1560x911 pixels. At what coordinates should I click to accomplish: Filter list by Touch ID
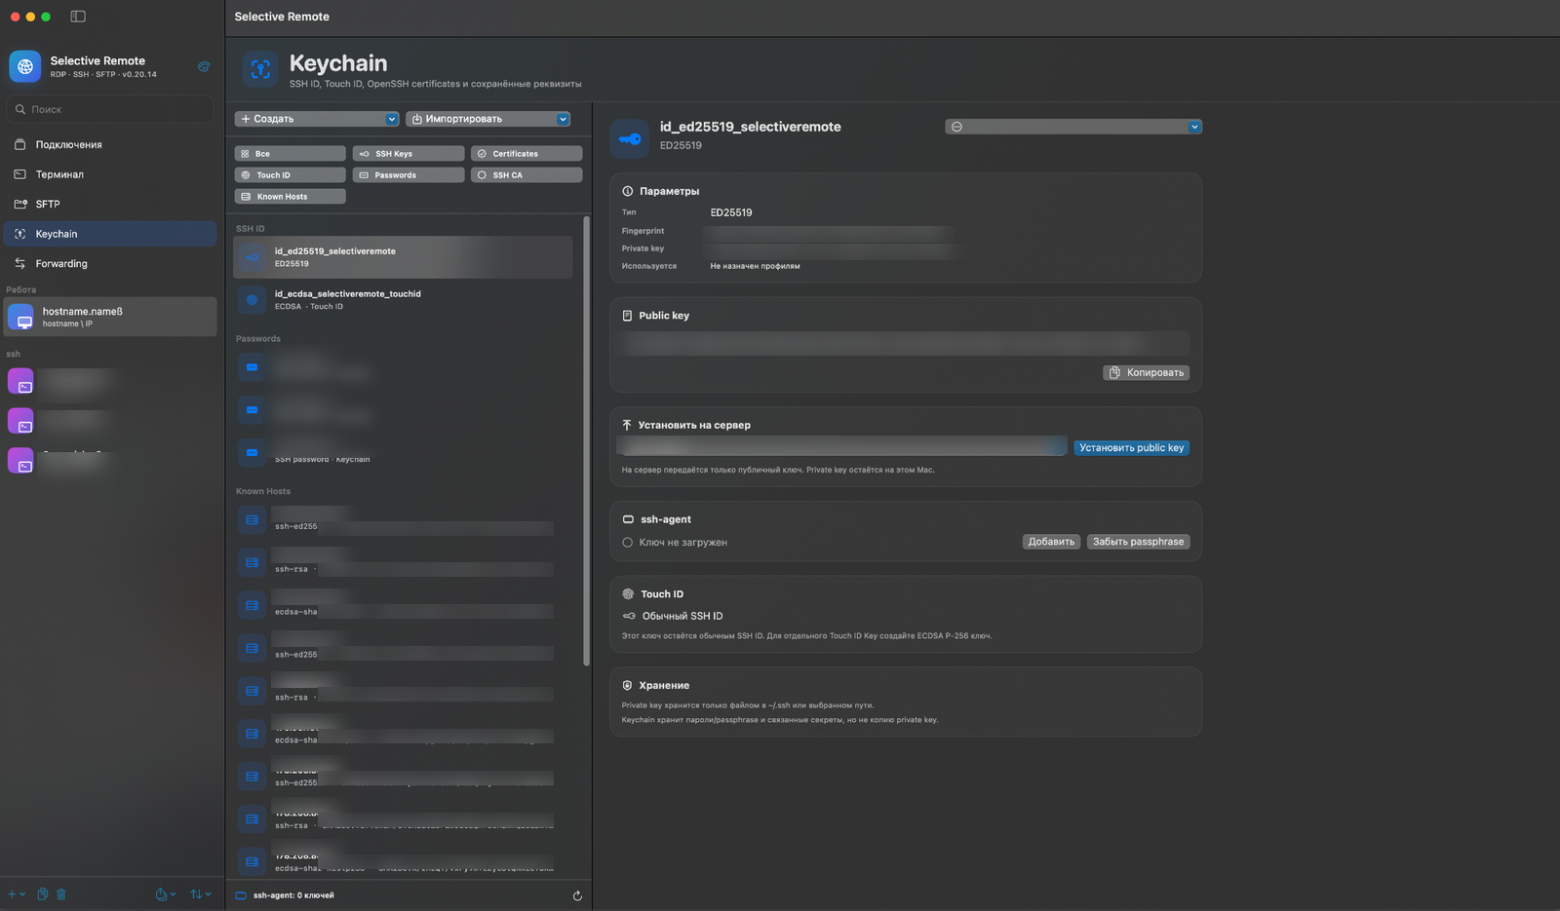point(290,175)
